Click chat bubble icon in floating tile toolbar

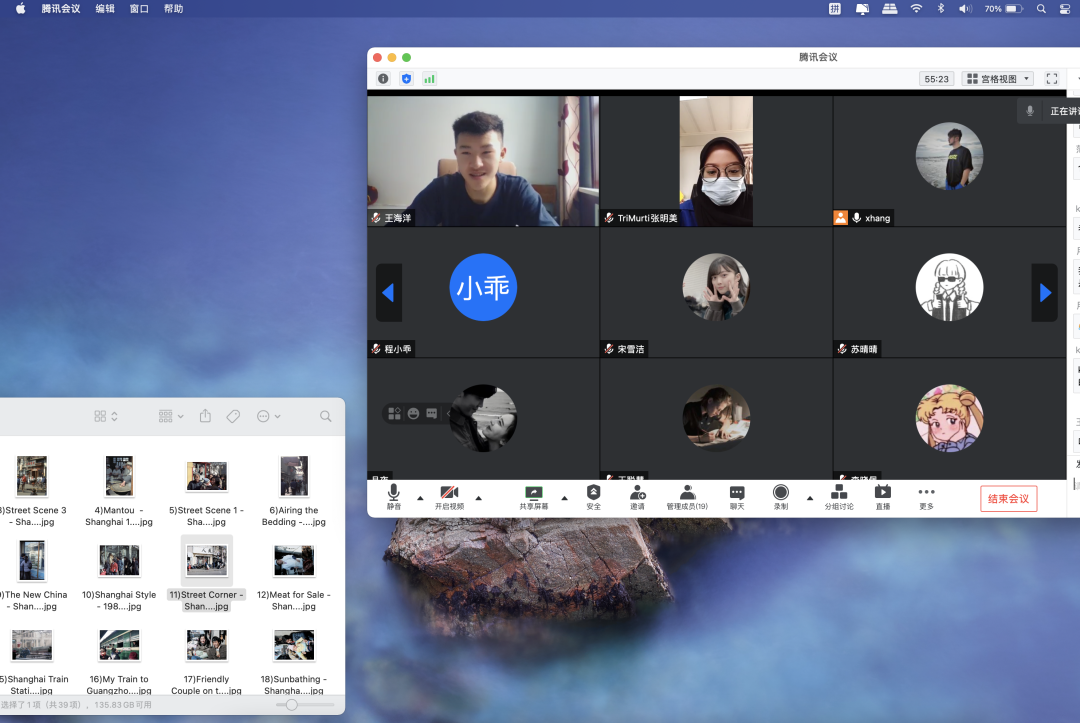click(x=432, y=413)
